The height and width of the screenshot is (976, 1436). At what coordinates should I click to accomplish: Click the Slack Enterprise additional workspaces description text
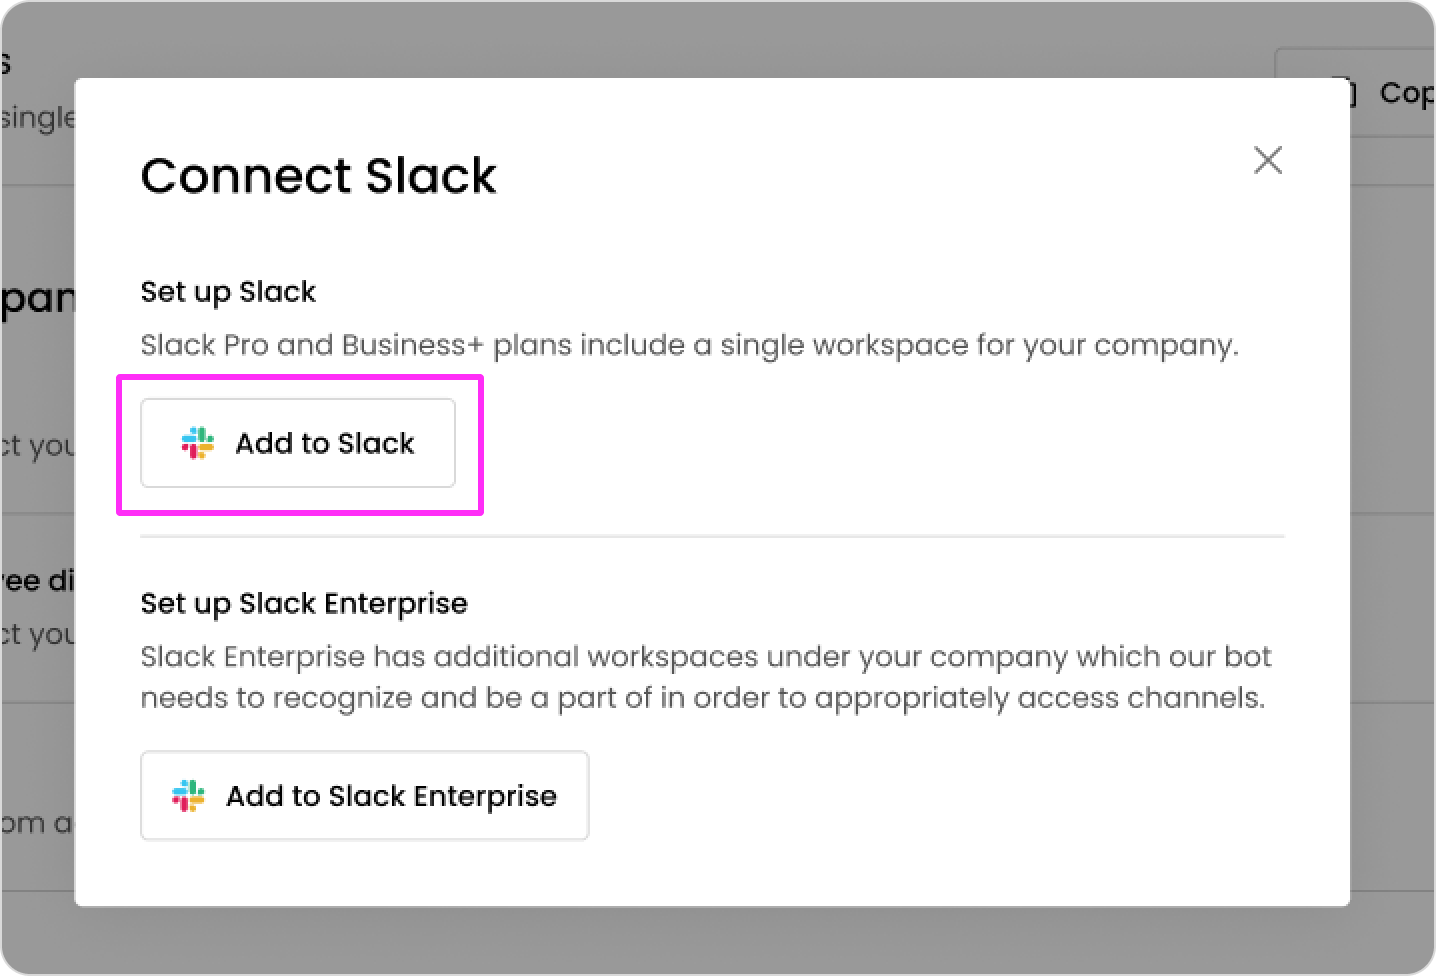tap(704, 676)
